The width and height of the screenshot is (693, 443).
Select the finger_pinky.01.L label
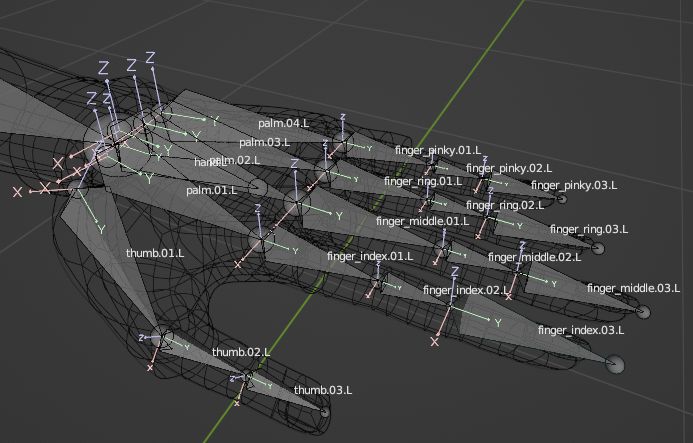pyautogui.click(x=438, y=150)
